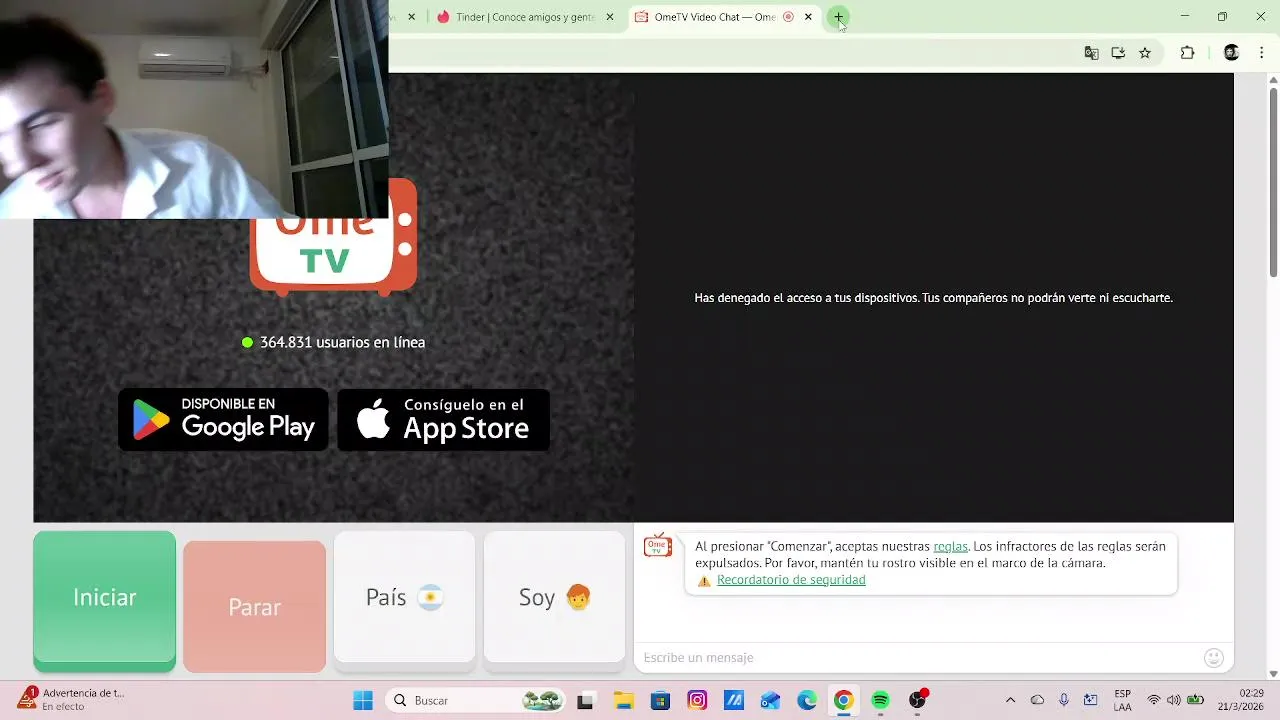Open the ESP LAA language switcher
The image size is (1280, 720).
(x=1123, y=700)
